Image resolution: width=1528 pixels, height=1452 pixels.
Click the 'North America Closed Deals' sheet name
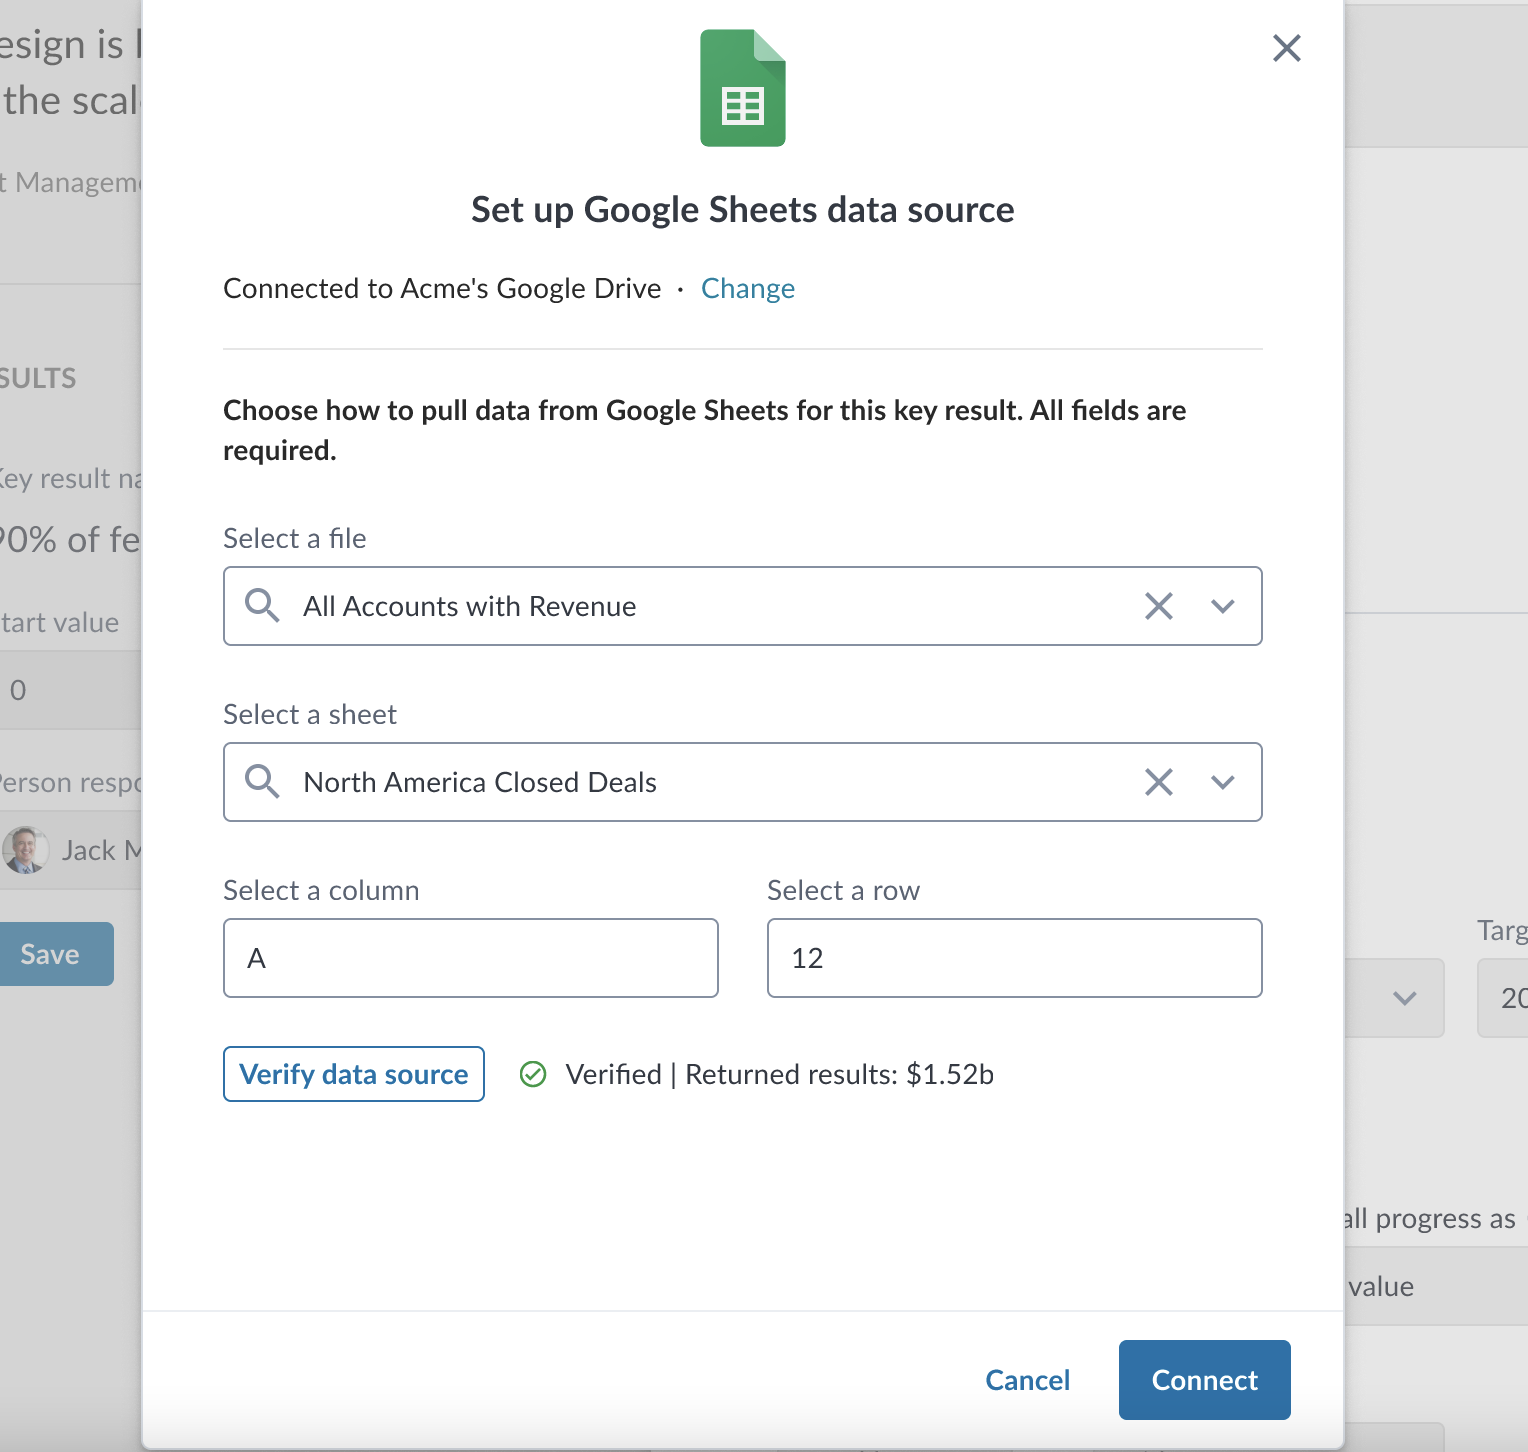tap(480, 782)
